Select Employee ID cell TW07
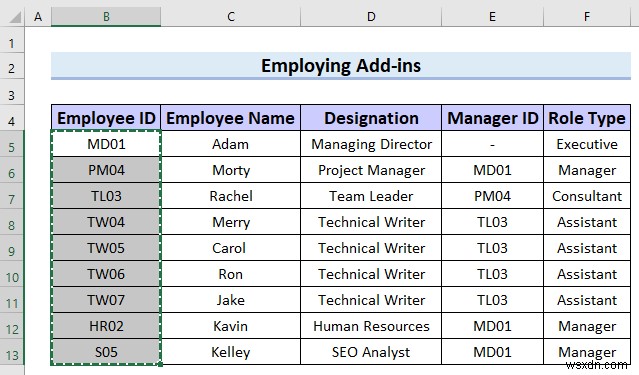 coord(106,300)
